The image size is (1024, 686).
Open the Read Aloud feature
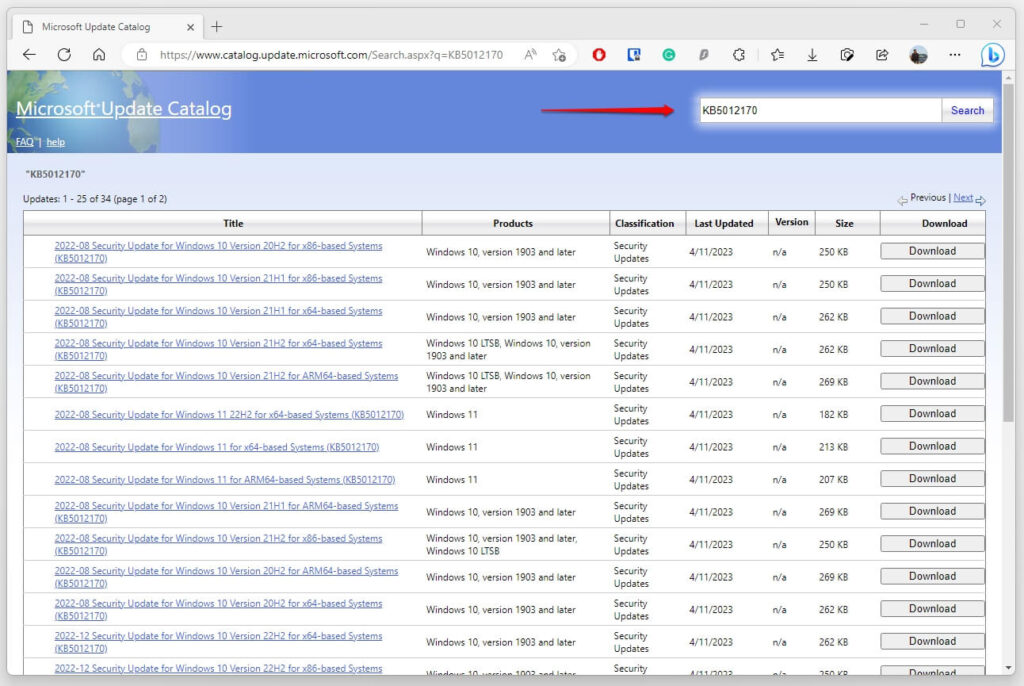pyautogui.click(x=530, y=55)
